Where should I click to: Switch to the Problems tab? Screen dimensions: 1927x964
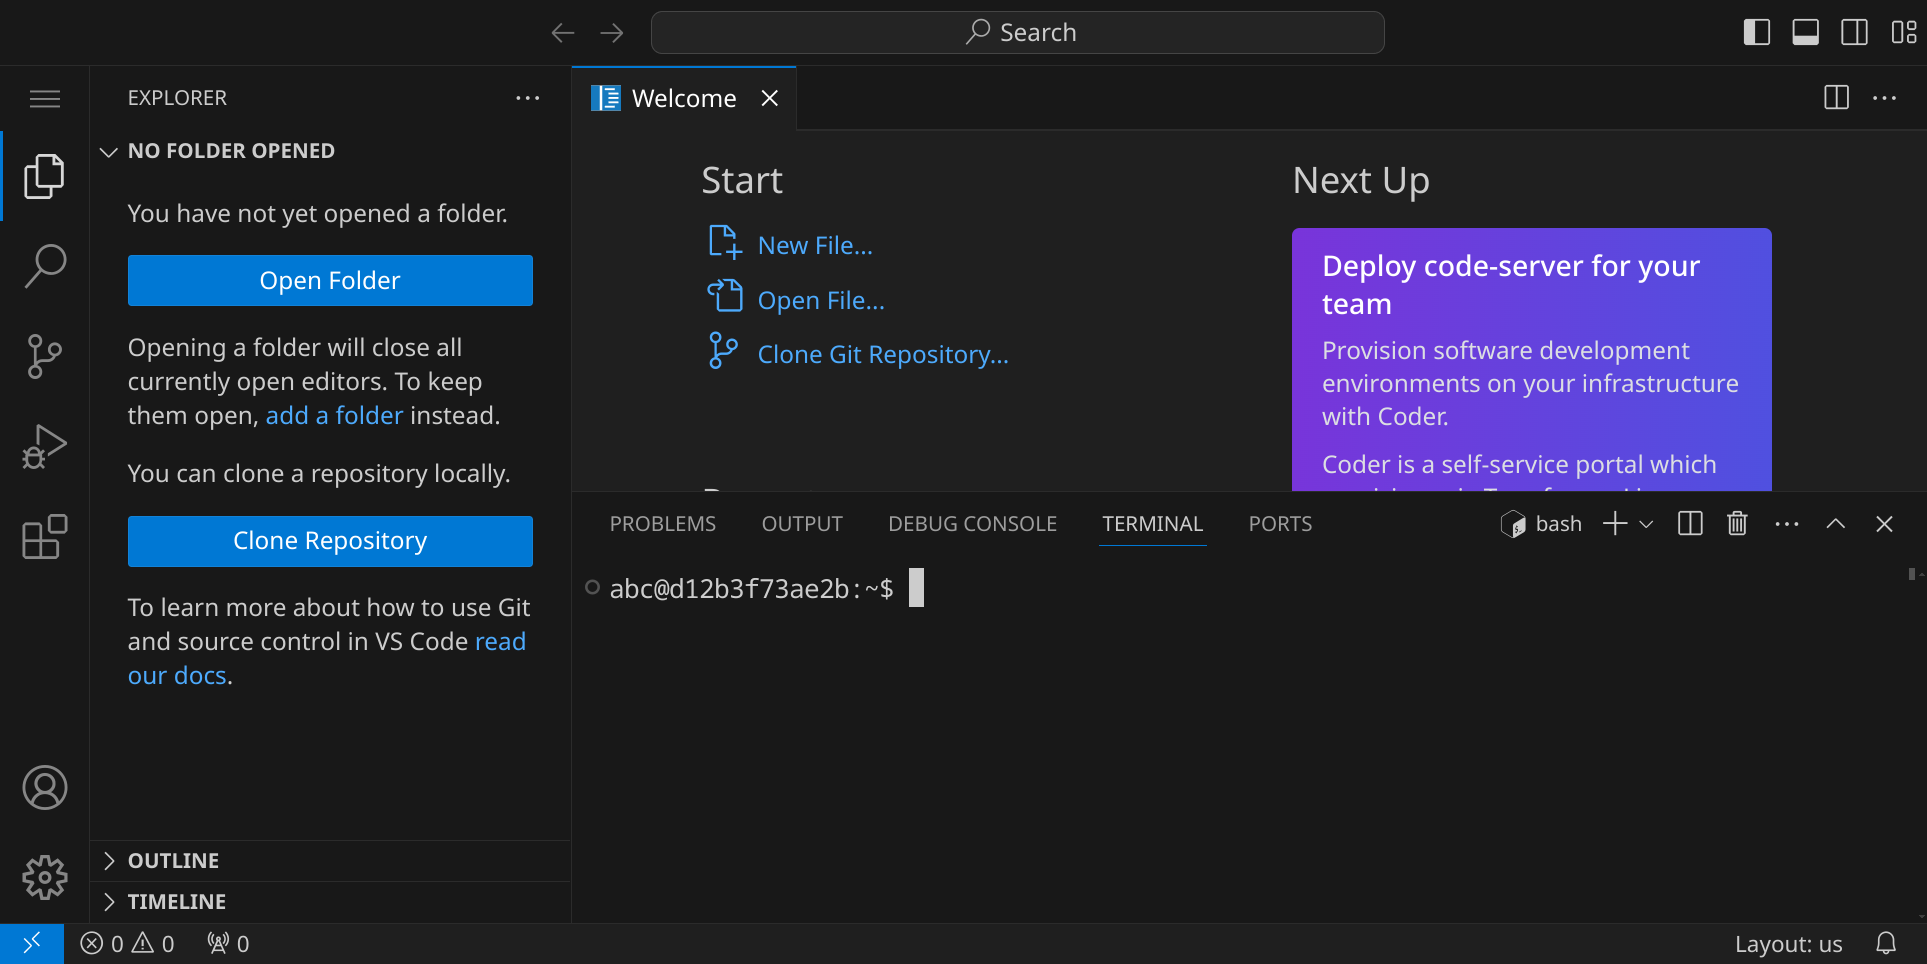[662, 524]
